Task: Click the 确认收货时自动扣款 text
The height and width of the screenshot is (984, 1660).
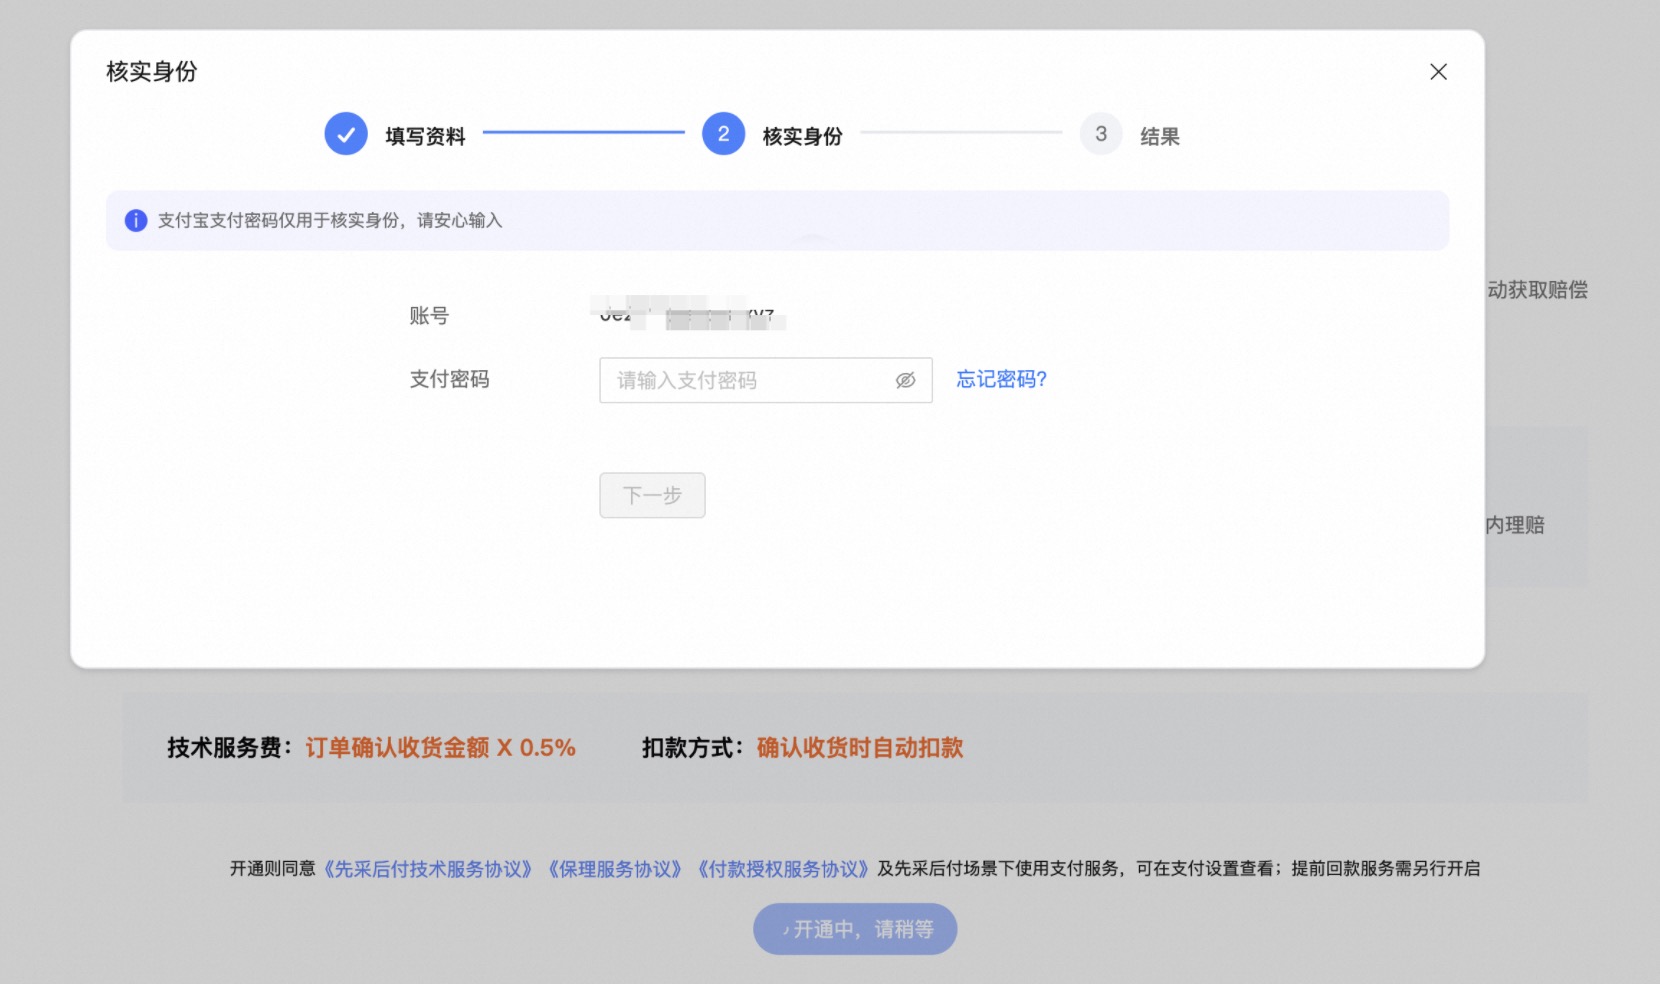Action: click(x=860, y=748)
